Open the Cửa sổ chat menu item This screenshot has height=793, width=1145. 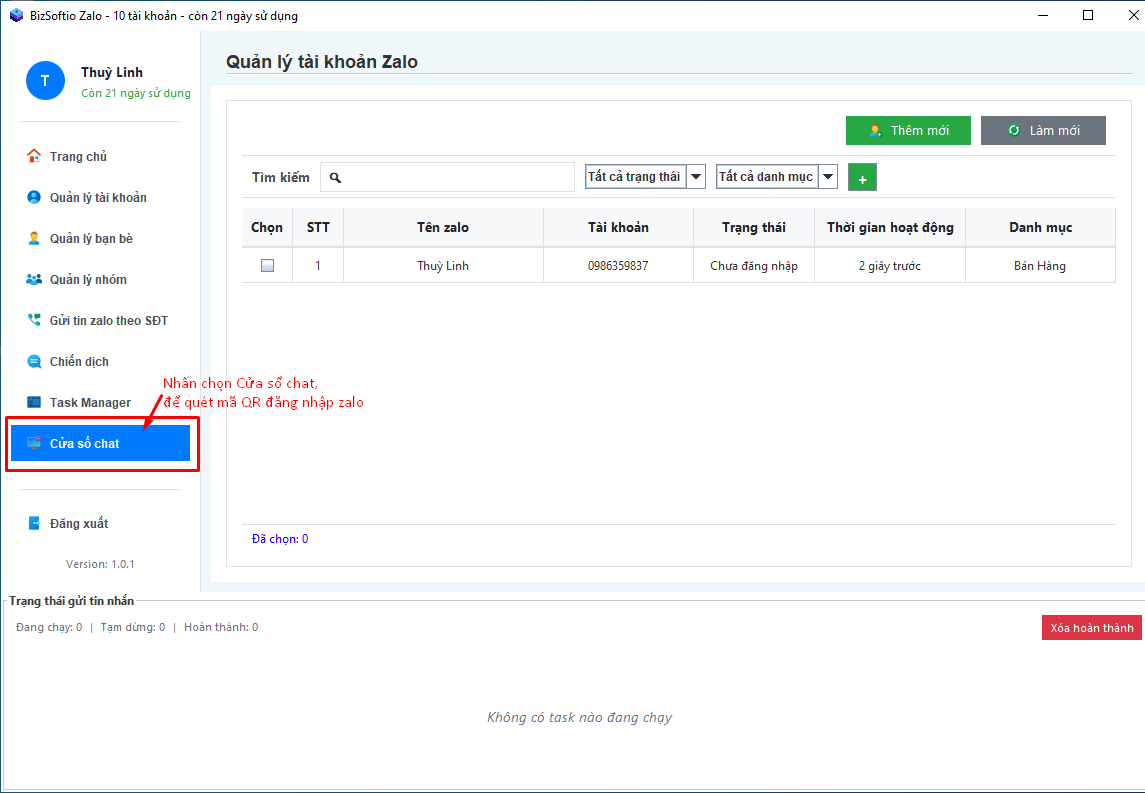pyautogui.click(x=100, y=443)
